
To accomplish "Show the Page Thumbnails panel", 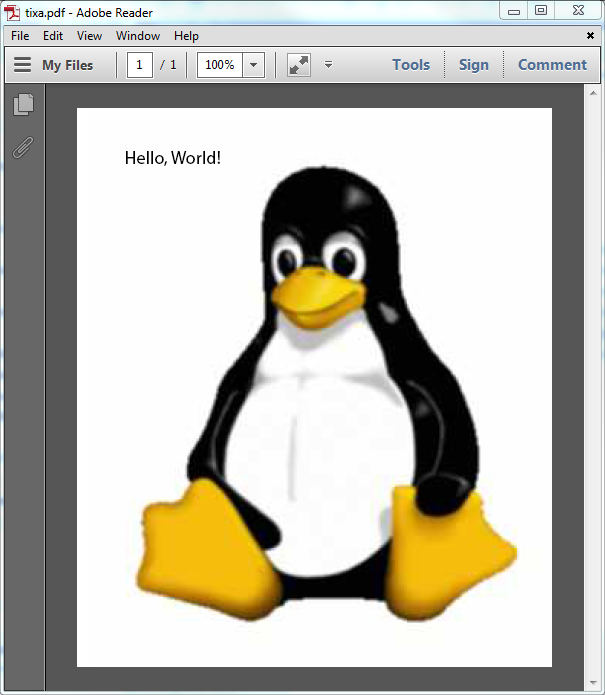I will pos(24,104).
